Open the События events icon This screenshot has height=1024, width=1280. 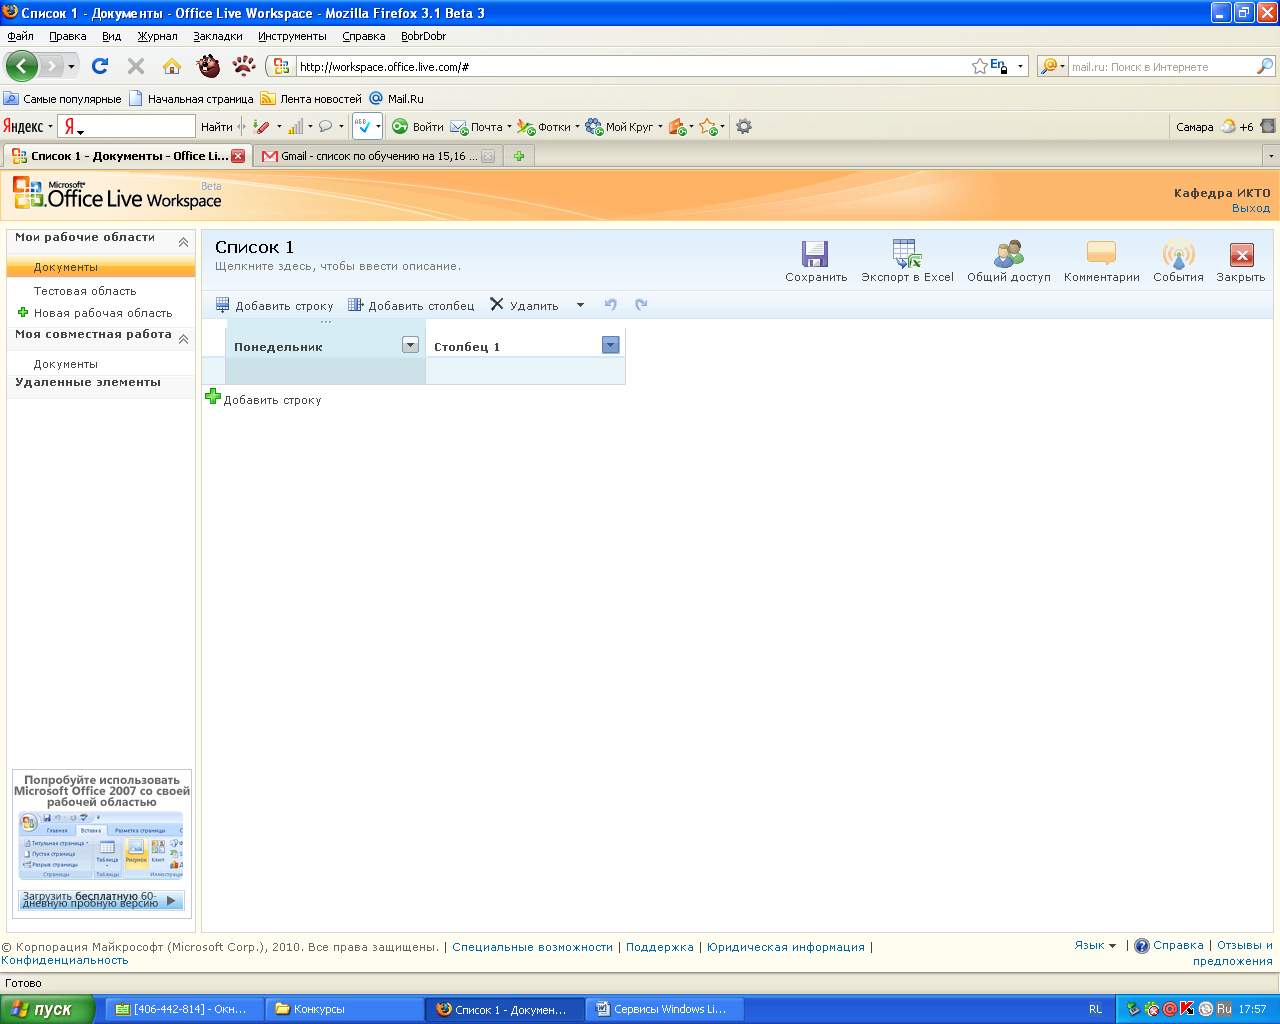pyautogui.click(x=1178, y=254)
